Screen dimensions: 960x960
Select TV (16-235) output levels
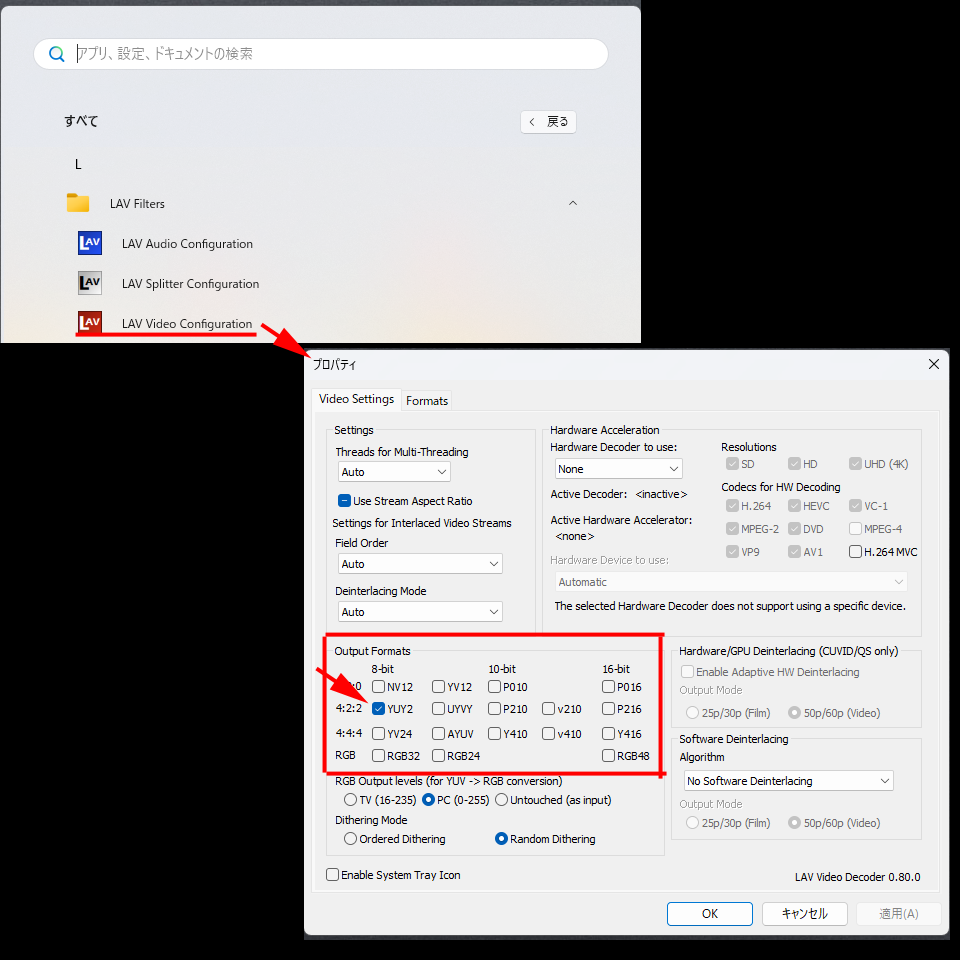click(350, 800)
